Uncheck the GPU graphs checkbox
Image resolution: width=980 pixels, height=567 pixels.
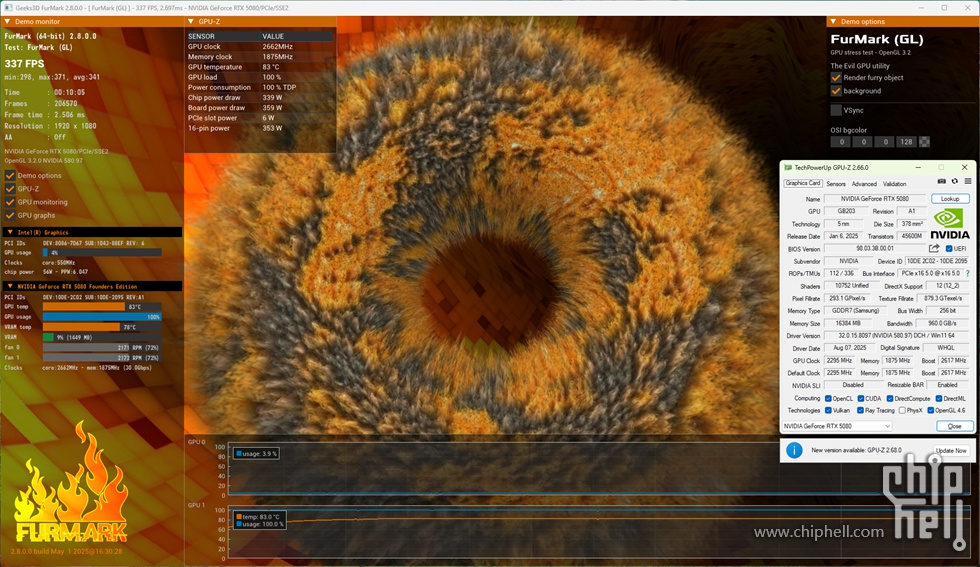coord(10,215)
